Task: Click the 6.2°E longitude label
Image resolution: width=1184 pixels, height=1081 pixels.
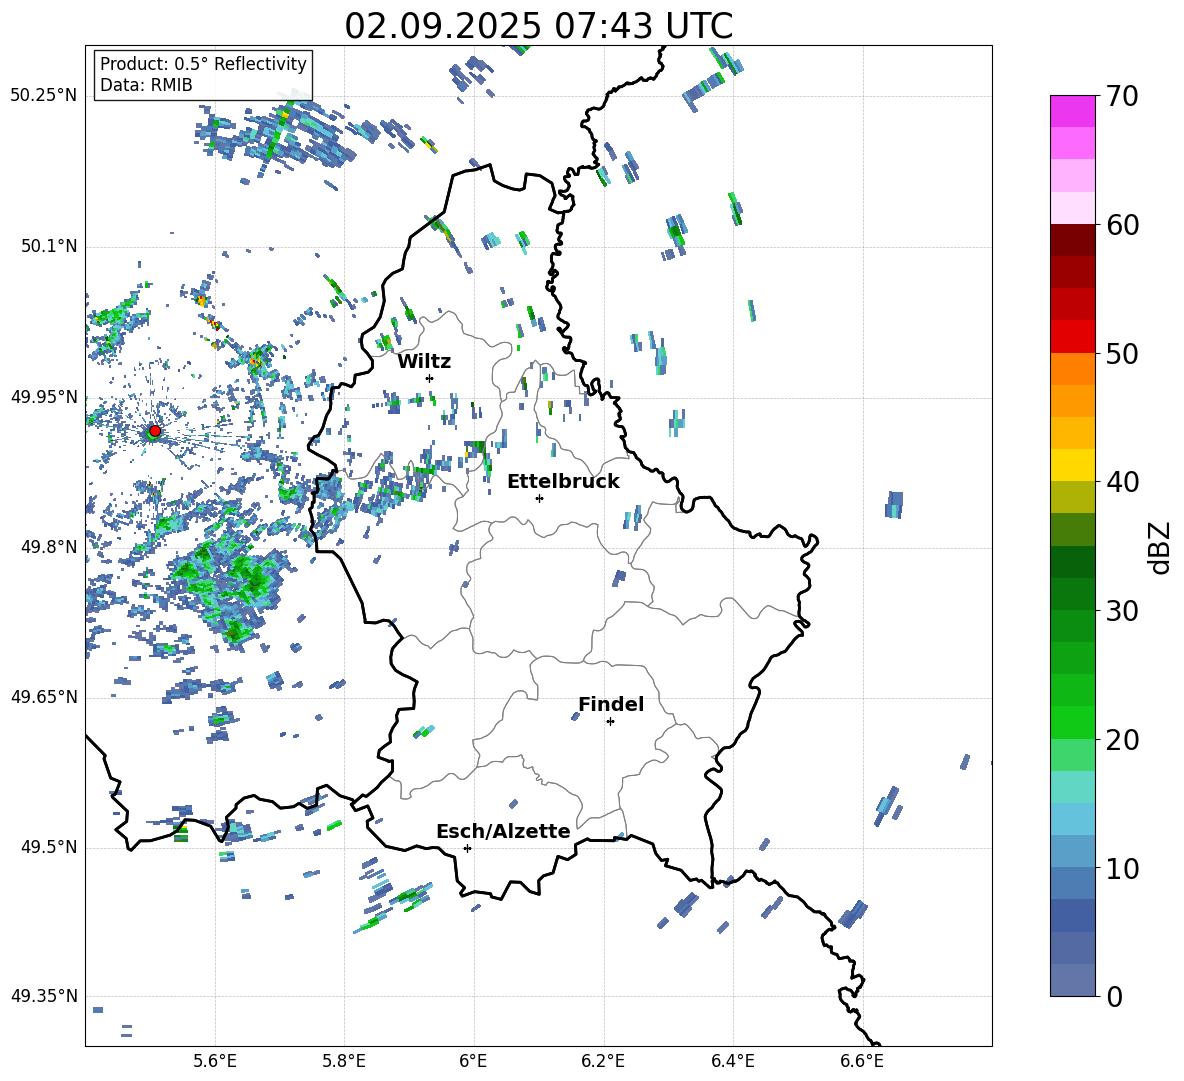Action: 603,1061
